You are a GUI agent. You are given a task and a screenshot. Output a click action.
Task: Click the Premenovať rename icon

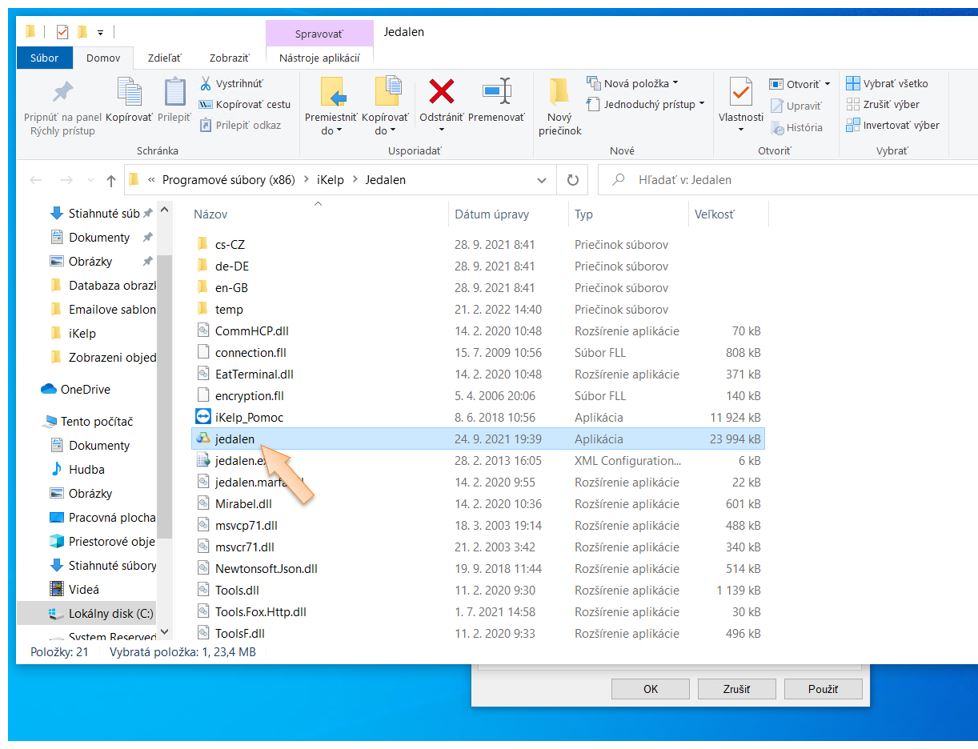pyautogui.click(x=497, y=94)
